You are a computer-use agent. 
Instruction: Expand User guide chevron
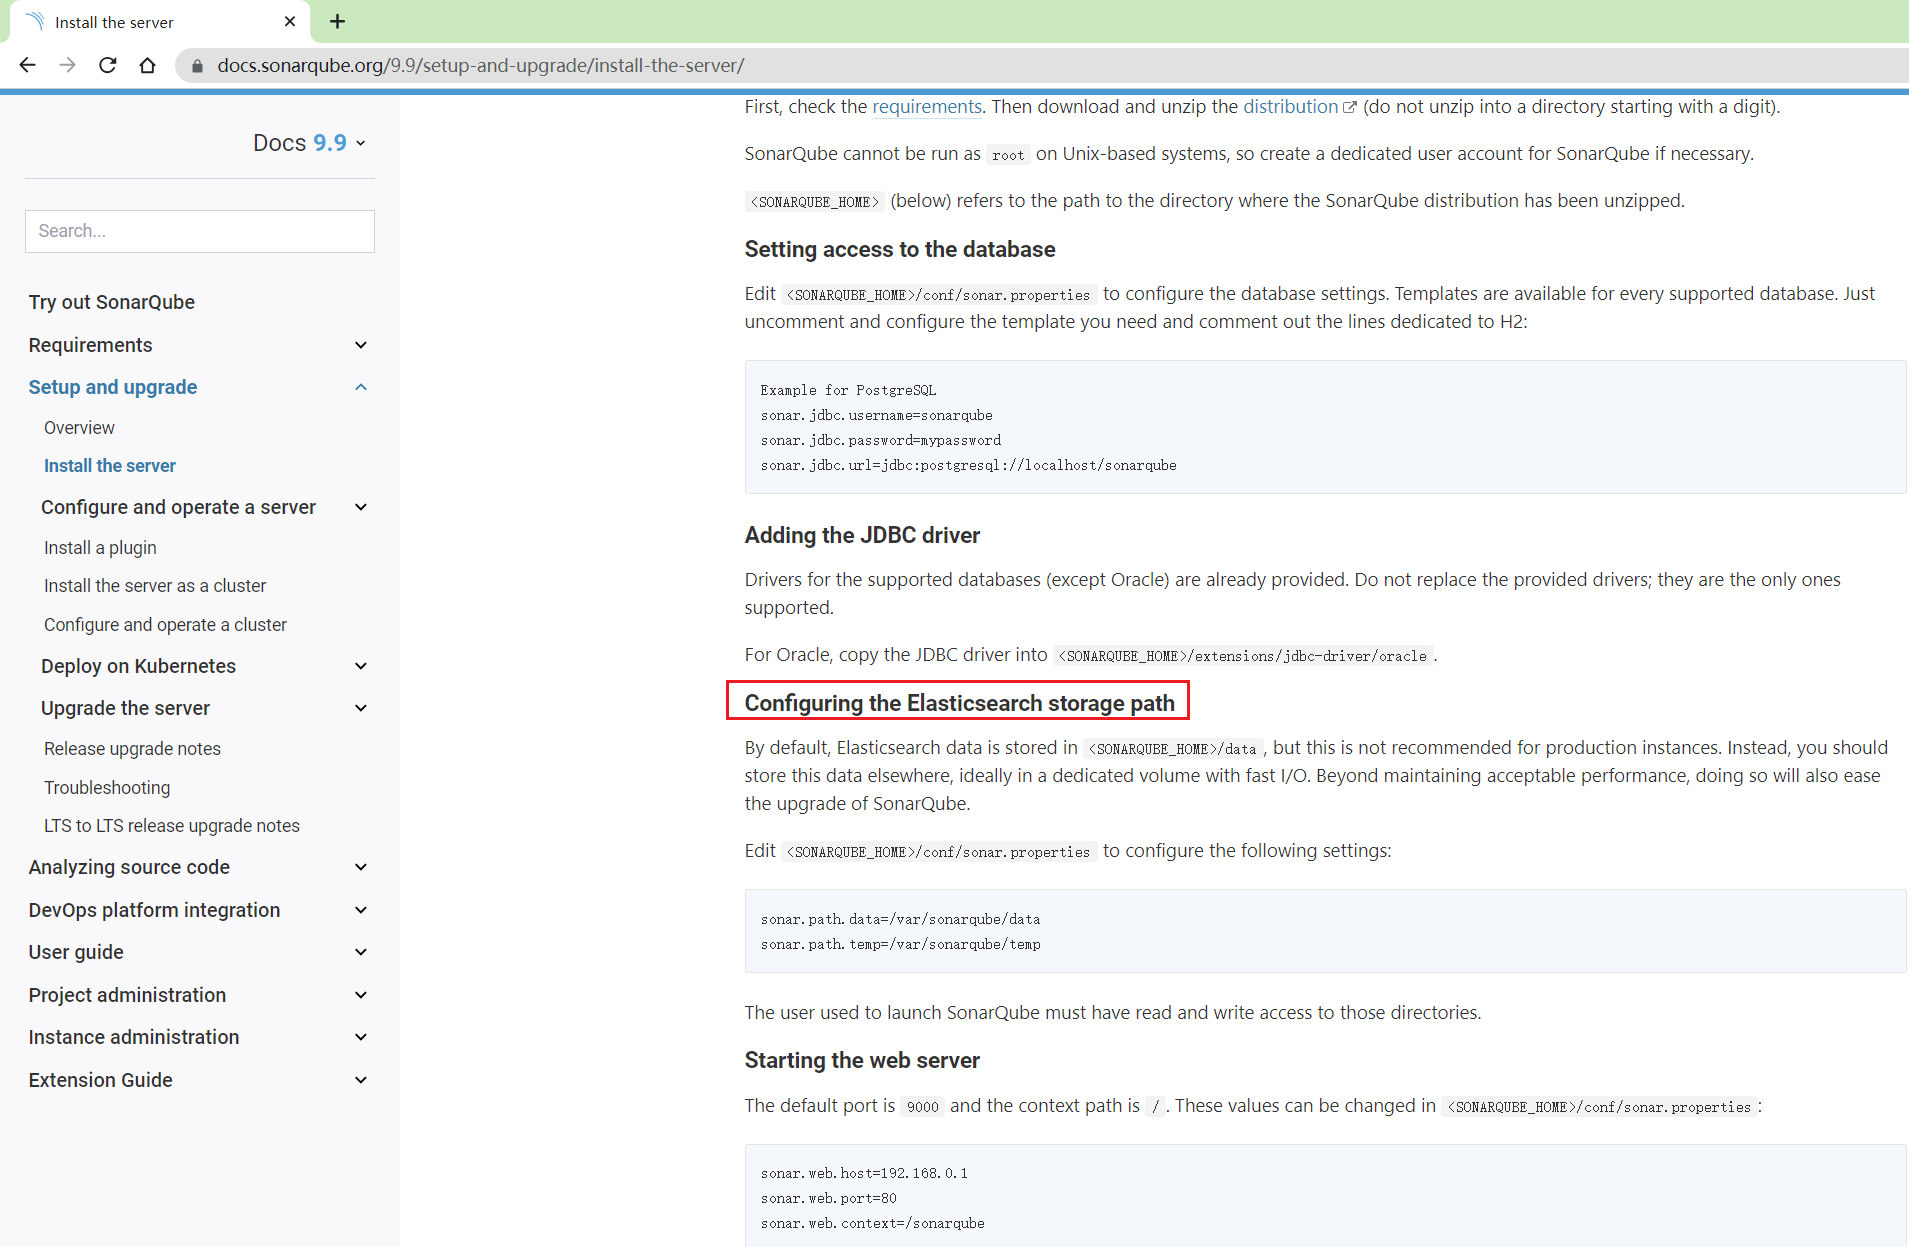[x=361, y=952]
